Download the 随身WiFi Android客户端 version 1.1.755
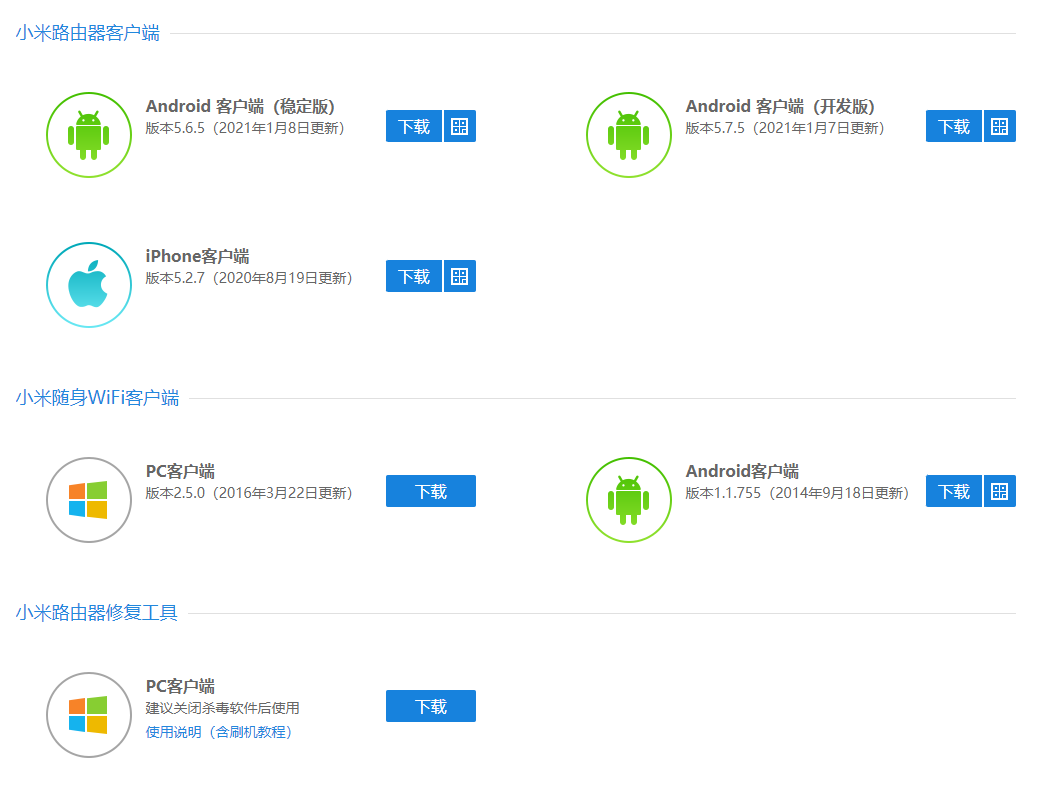 coord(954,491)
